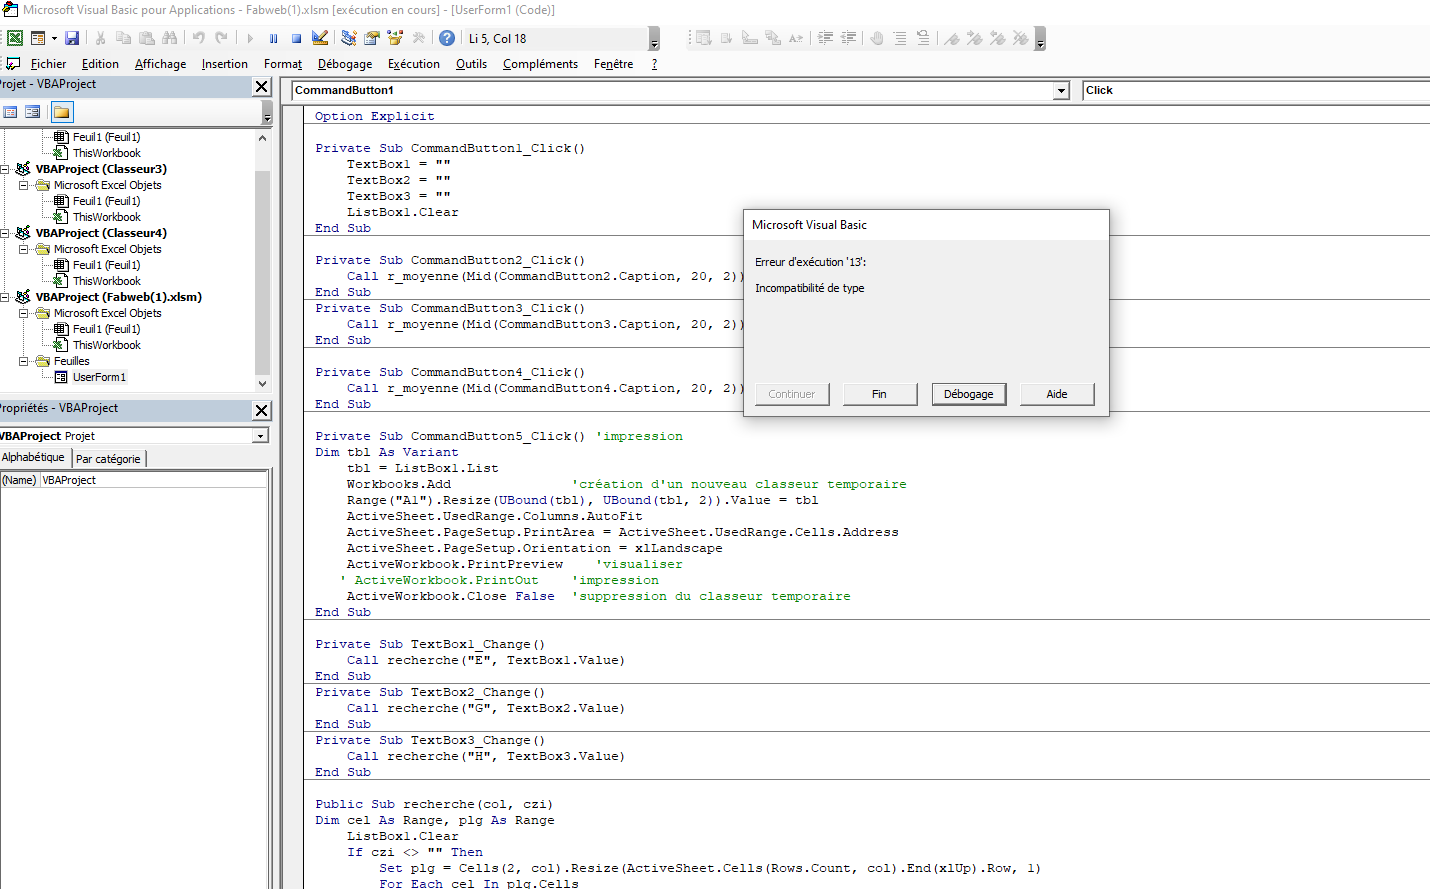Click the Click procedure combo box
Screen dimensions: 1430x889
[x=1256, y=91]
